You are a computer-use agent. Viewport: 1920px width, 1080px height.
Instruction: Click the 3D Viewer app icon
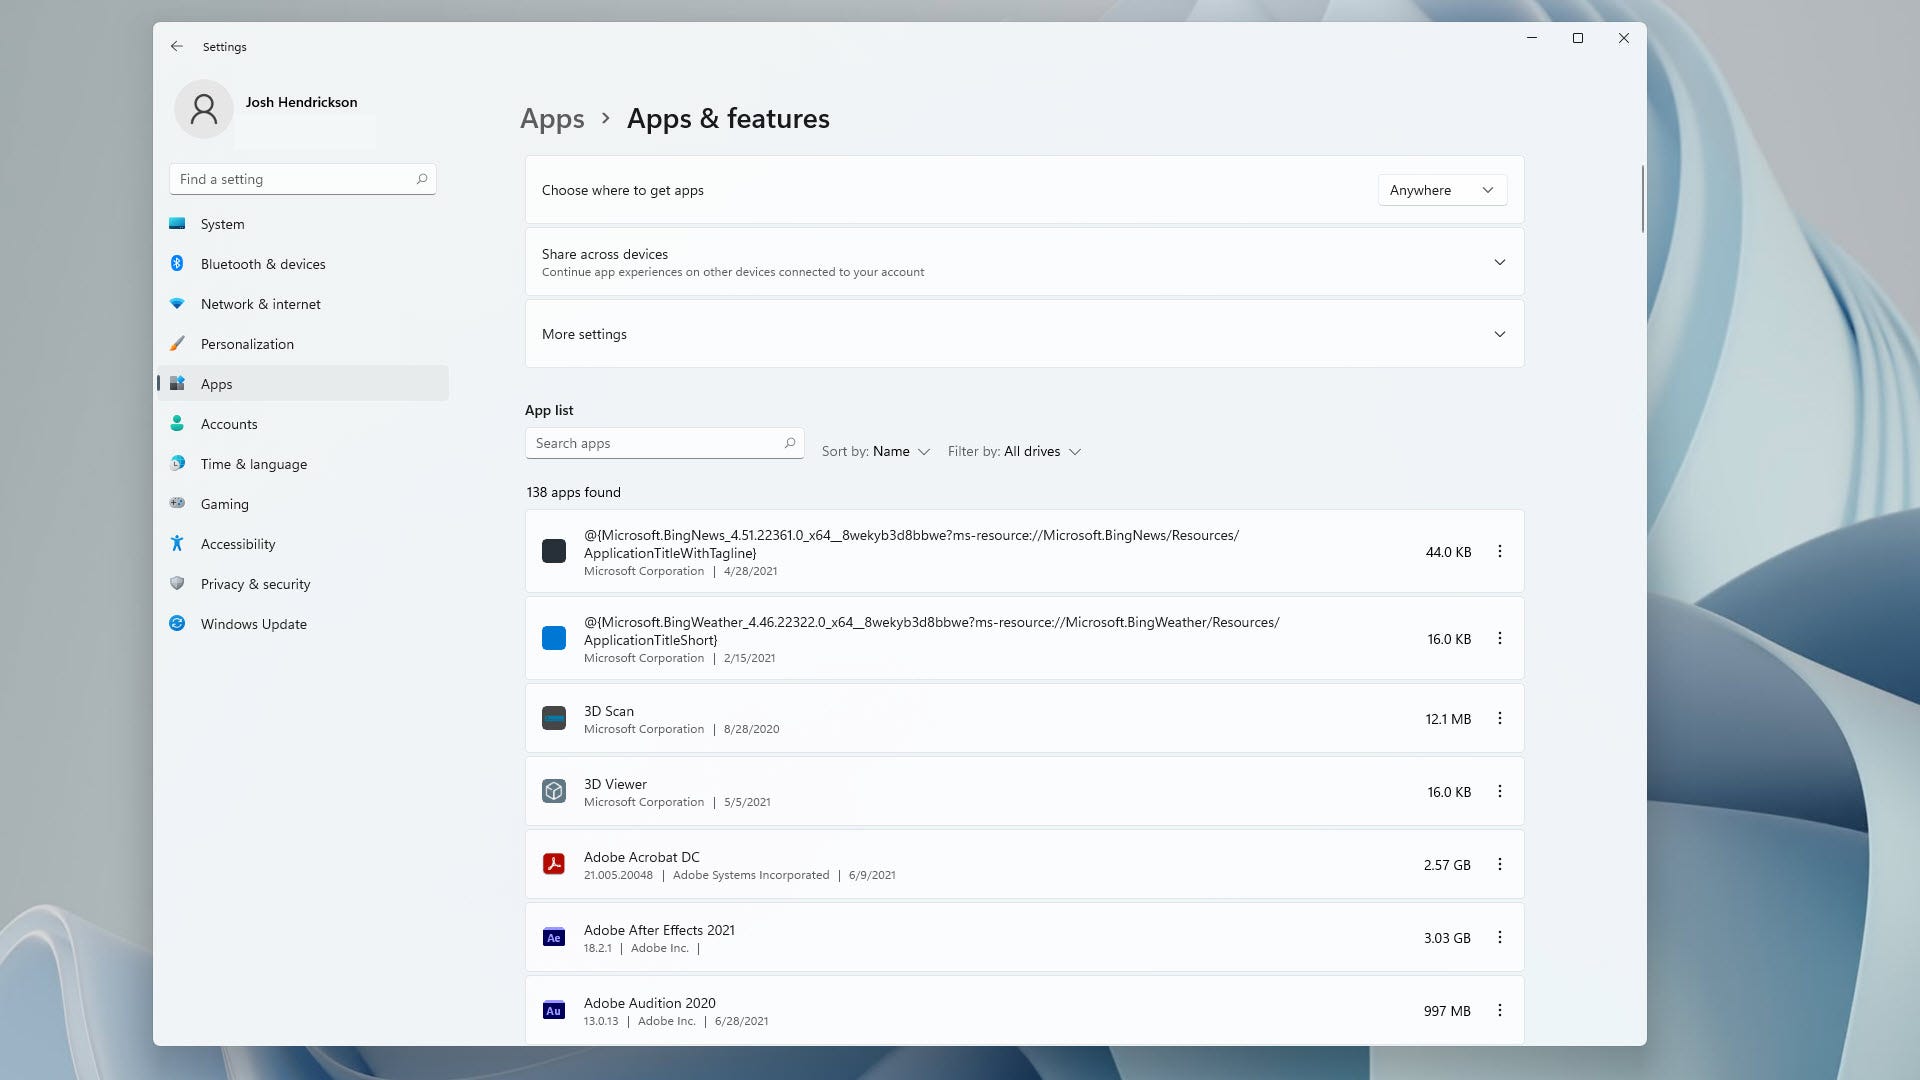click(x=553, y=791)
